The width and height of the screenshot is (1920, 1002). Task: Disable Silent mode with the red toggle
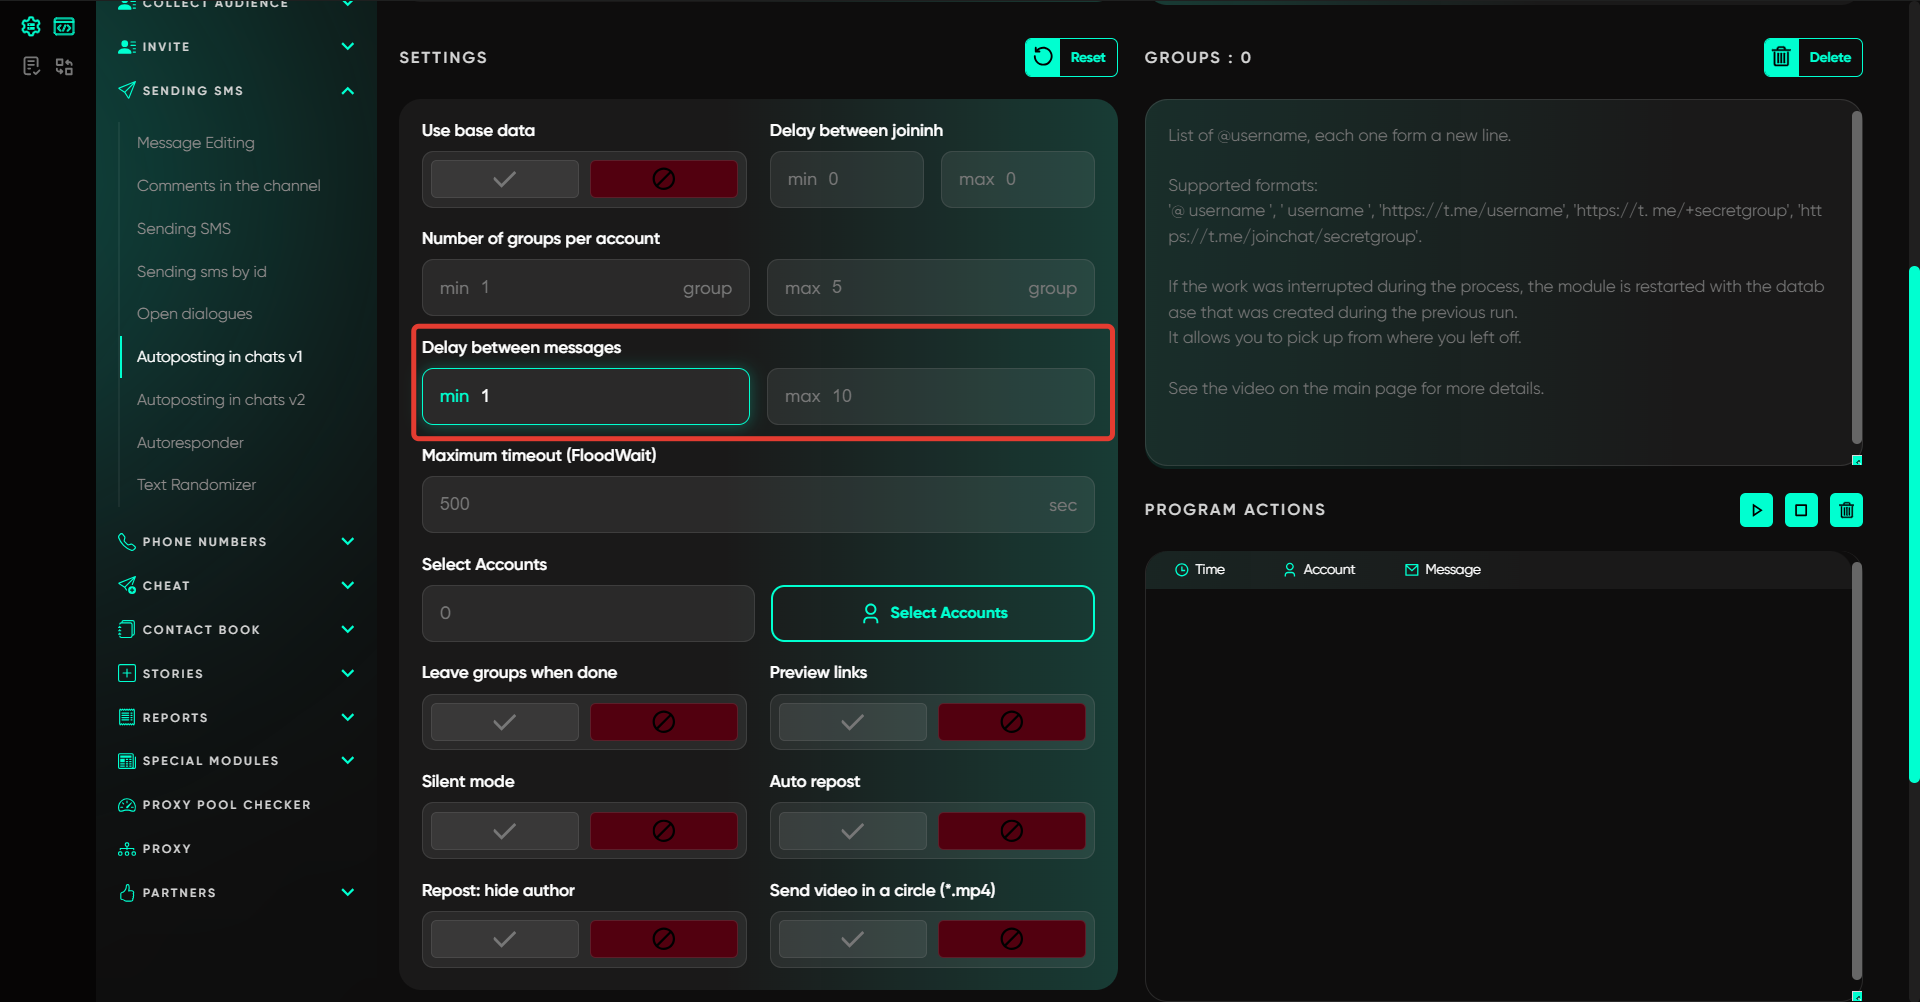pyautogui.click(x=663, y=831)
